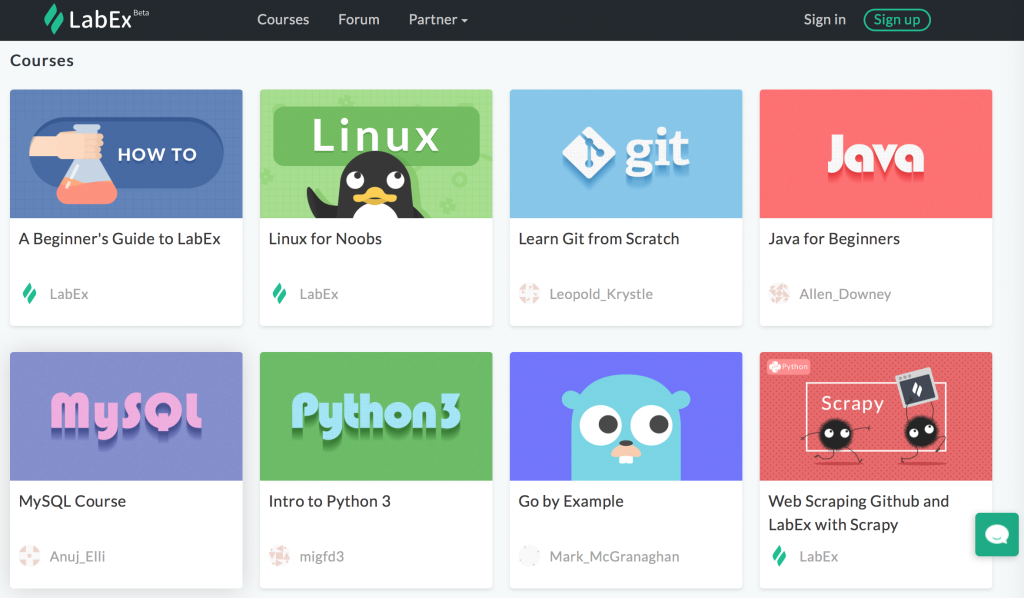This screenshot has width=1024, height=598.
Task: Open the Java for Beginners title link
Action: click(x=834, y=239)
